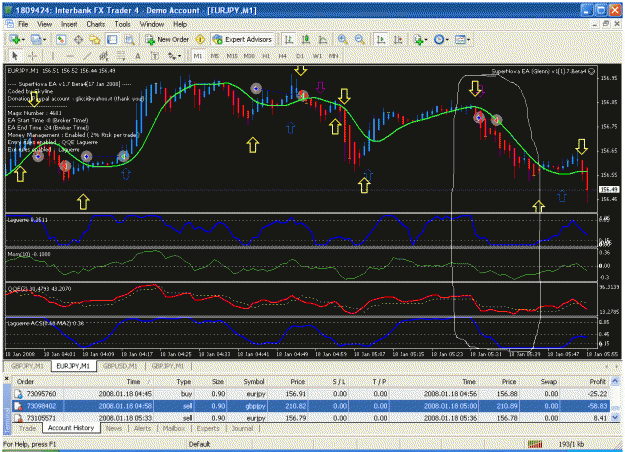The image size is (625, 452).
Task: Select the Text Label tool
Action: click(x=155, y=56)
